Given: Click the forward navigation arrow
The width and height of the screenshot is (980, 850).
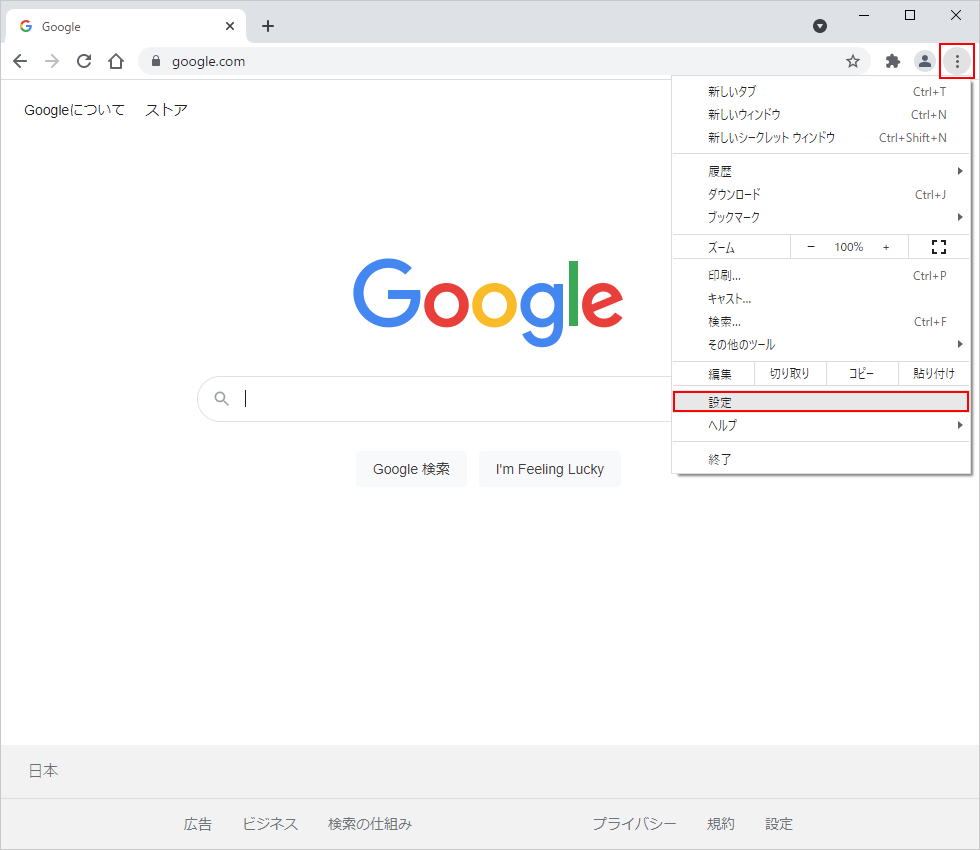Looking at the screenshot, I should pos(52,61).
